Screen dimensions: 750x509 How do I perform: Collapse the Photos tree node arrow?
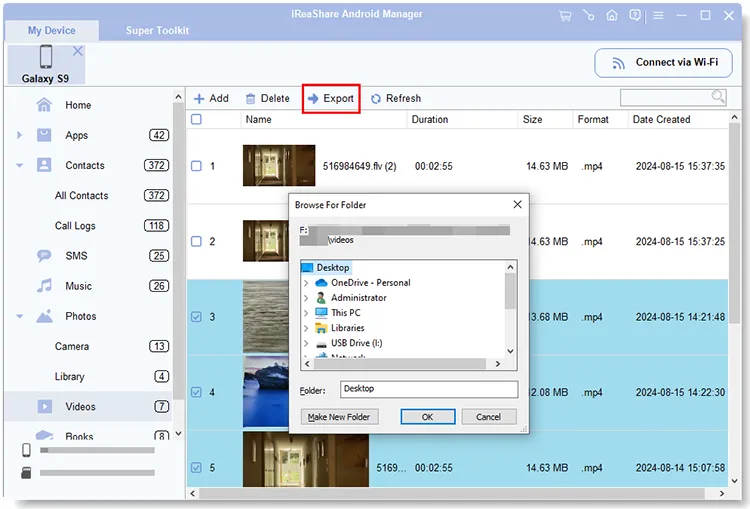point(20,316)
